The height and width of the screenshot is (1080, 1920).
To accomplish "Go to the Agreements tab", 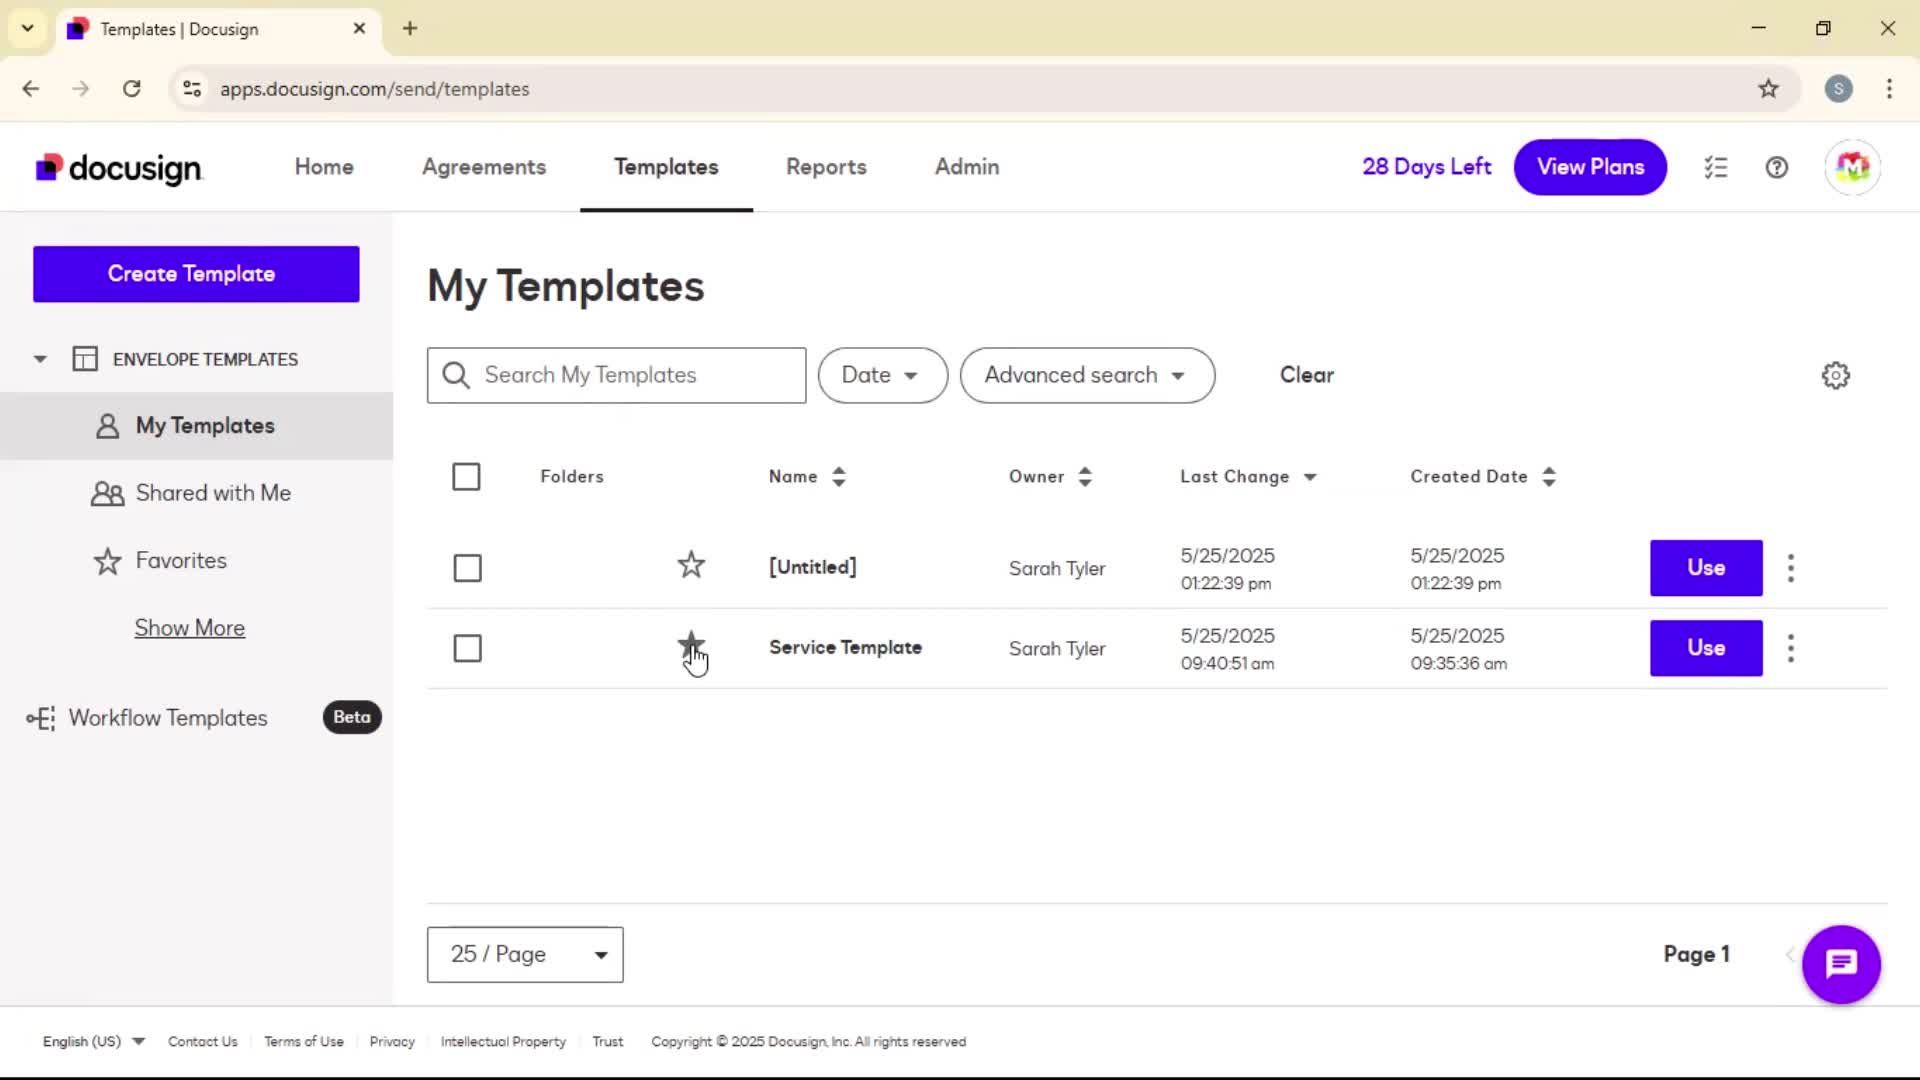I will [484, 168].
